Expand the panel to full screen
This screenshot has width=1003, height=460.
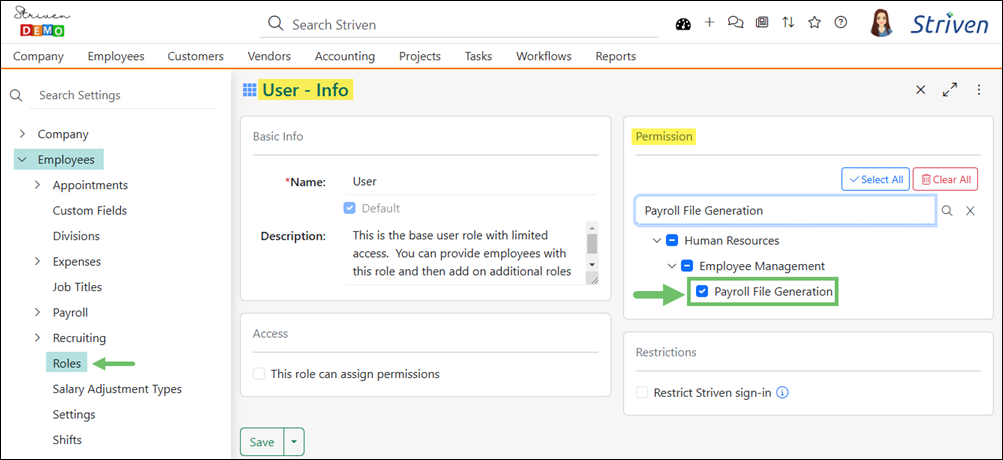tap(950, 90)
